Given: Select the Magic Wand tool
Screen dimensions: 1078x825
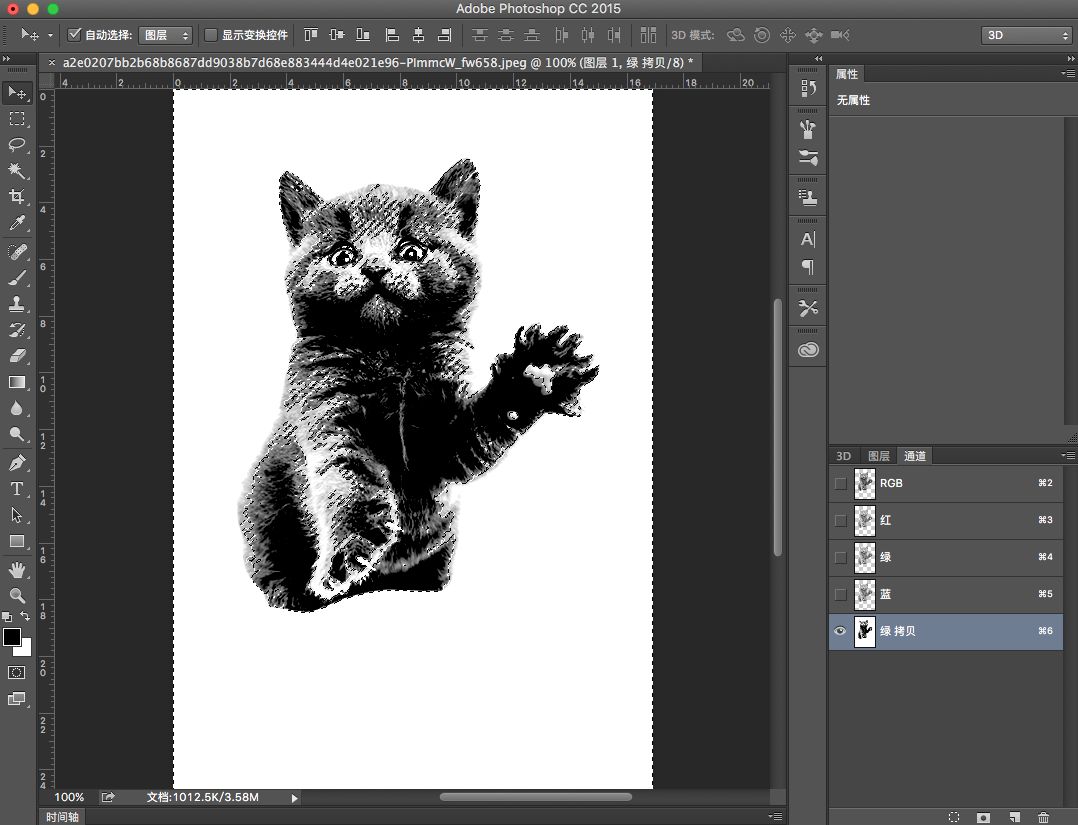Looking at the screenshot, I should tap(17, 171).
